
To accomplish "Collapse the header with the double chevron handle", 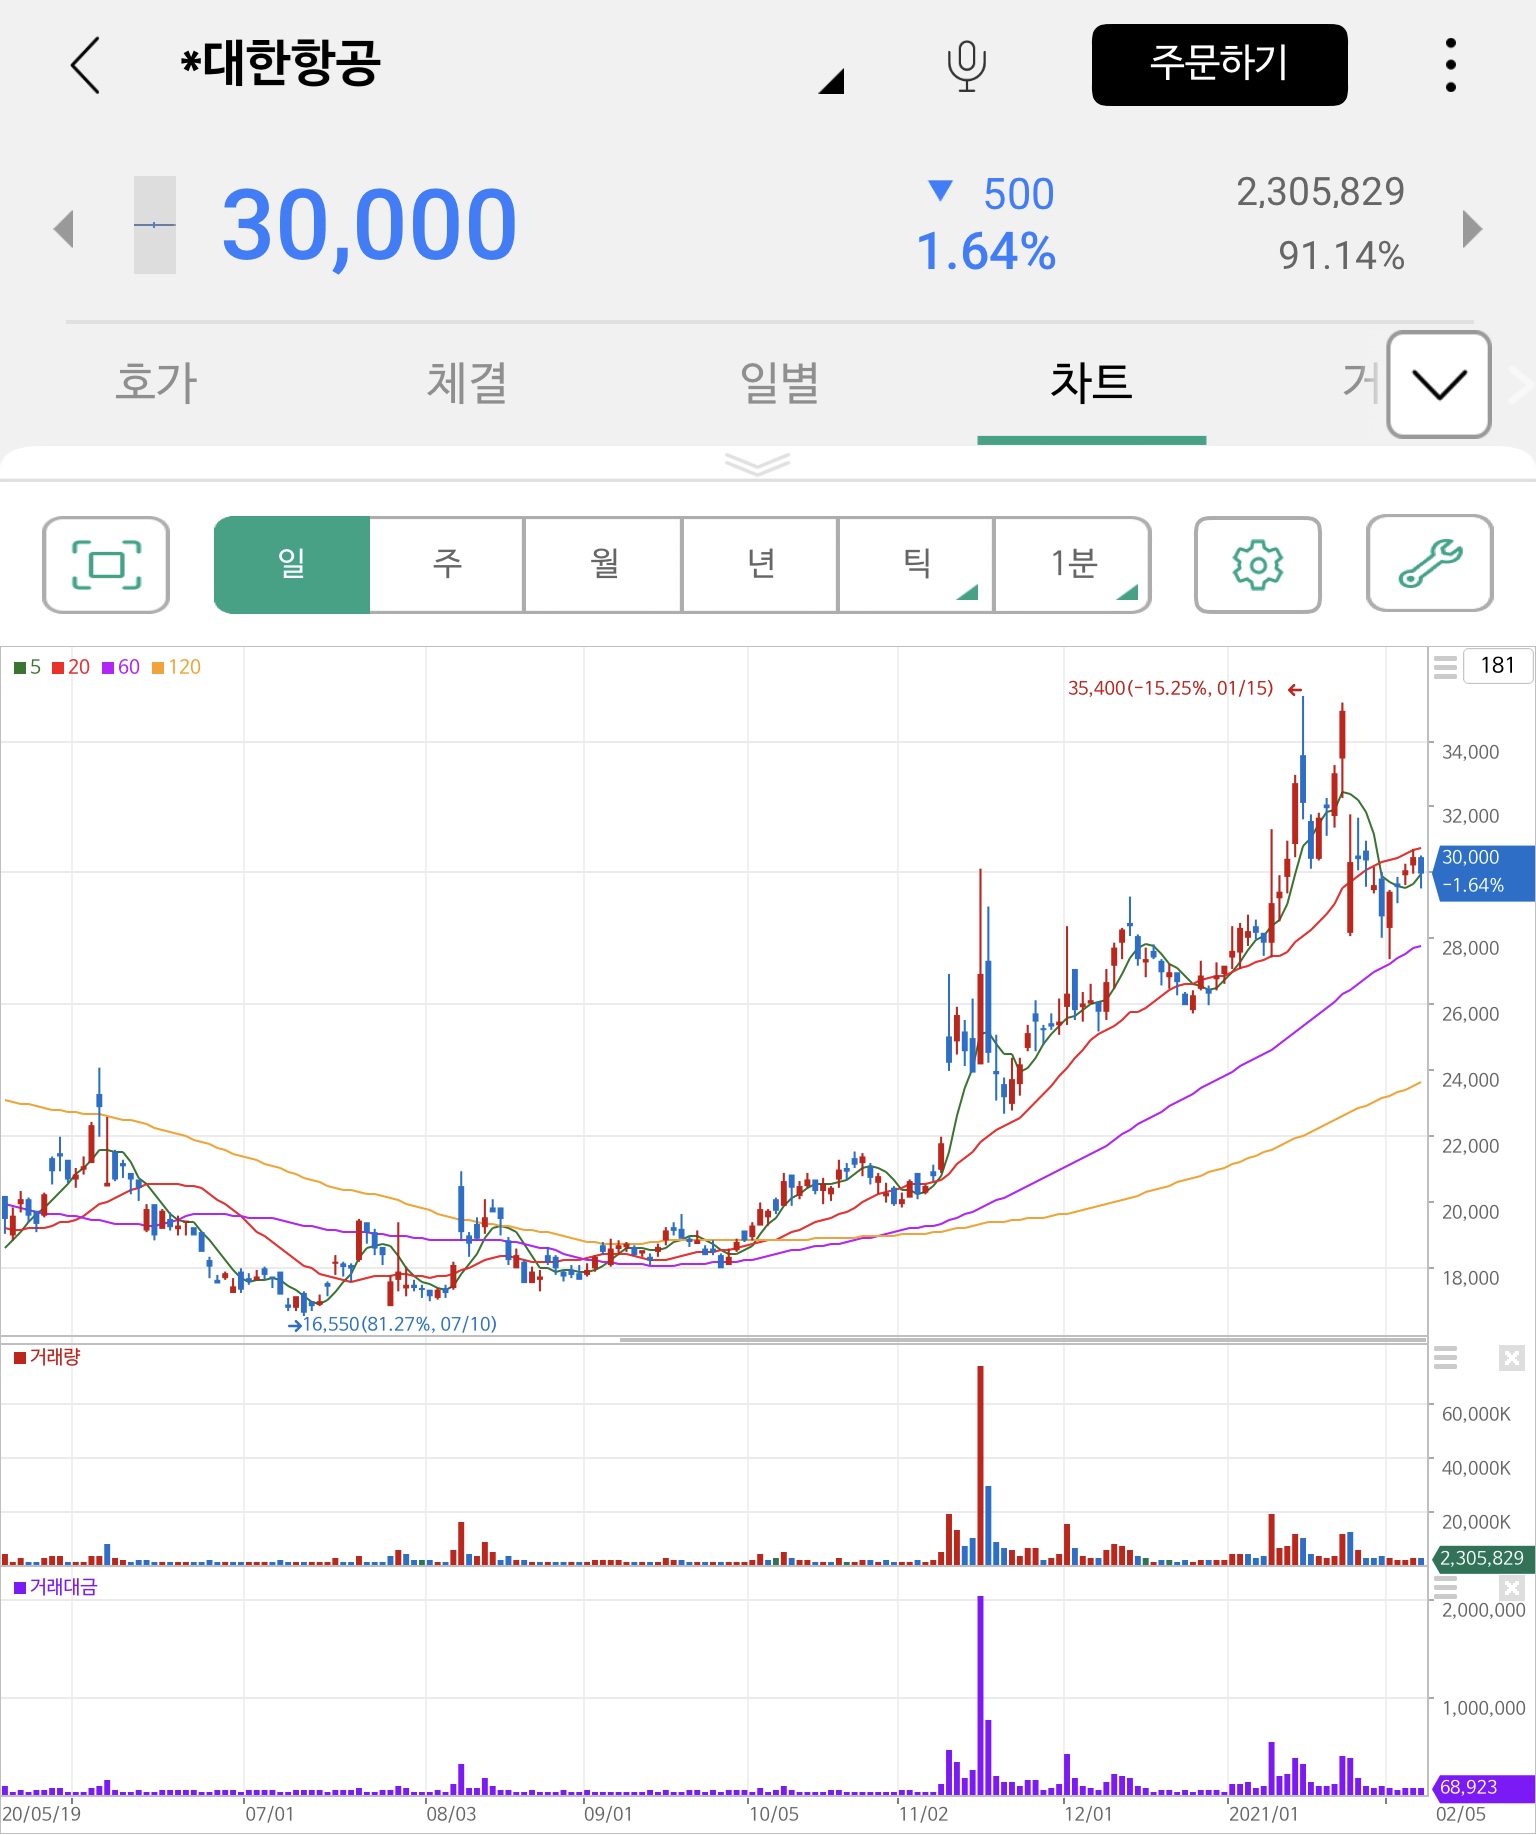I will tap(757, 463).
